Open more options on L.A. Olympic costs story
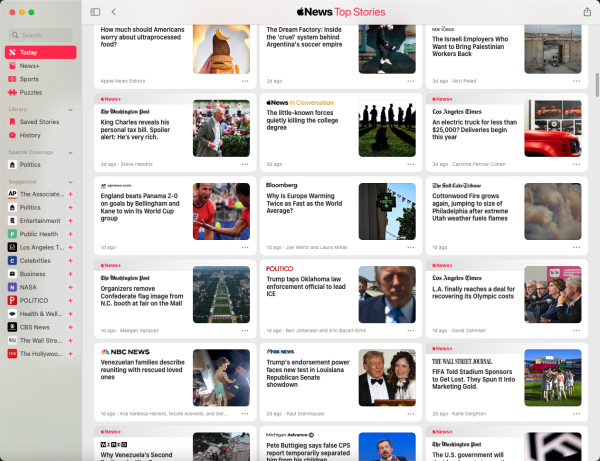This screenshot has width=600, height=461. (x=576, y=331)
